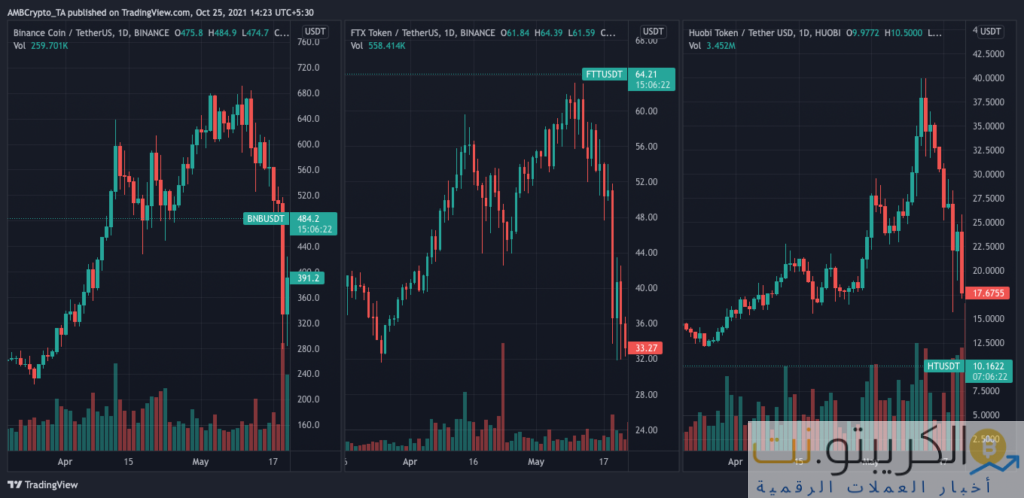
Task: Click the BNBUSDT price label tag
Action: point(264,218)
